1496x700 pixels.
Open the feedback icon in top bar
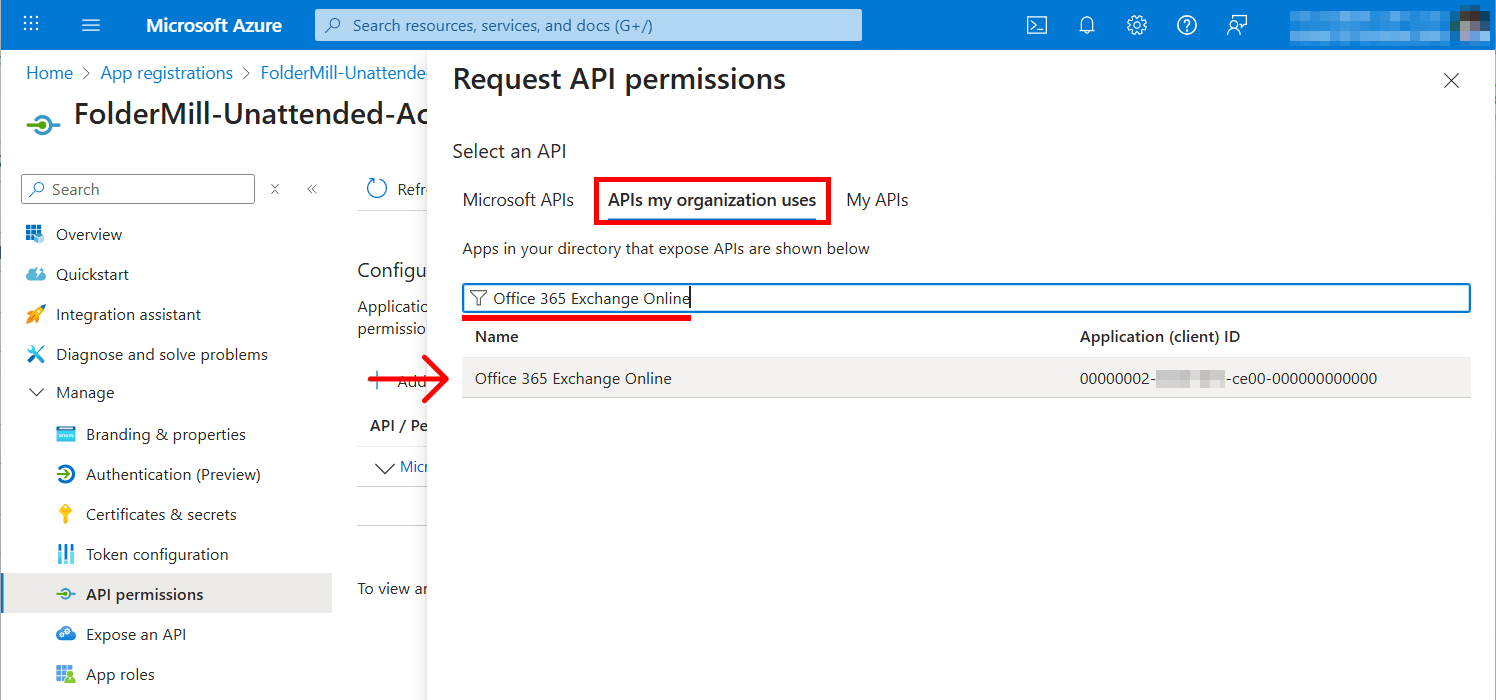(1237, 25)
